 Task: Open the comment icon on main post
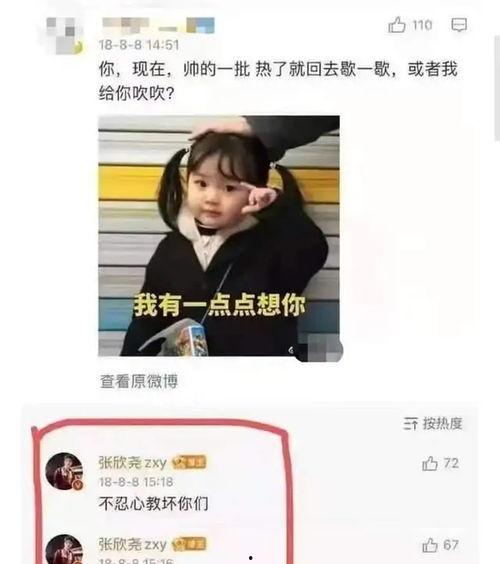(x=459, y=25)
